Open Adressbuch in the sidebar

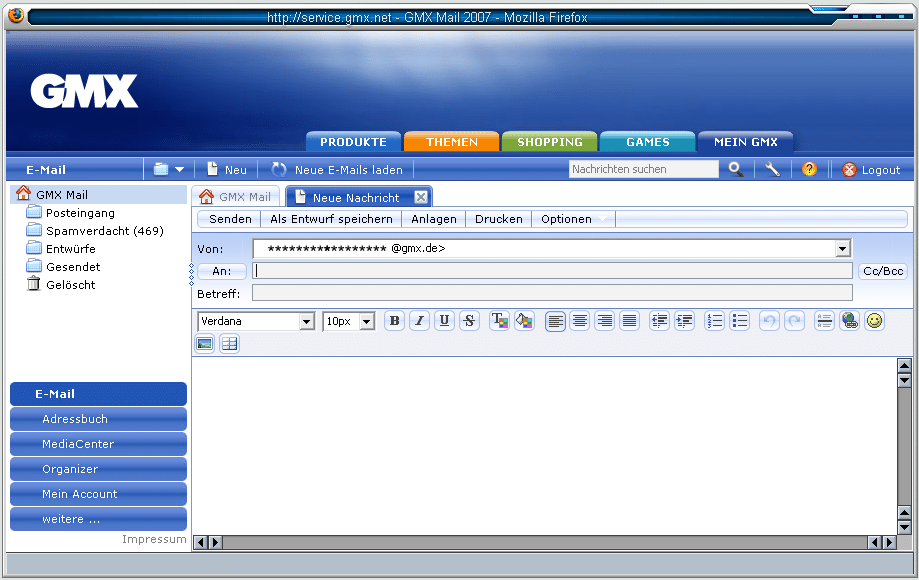tap(98, 419)
